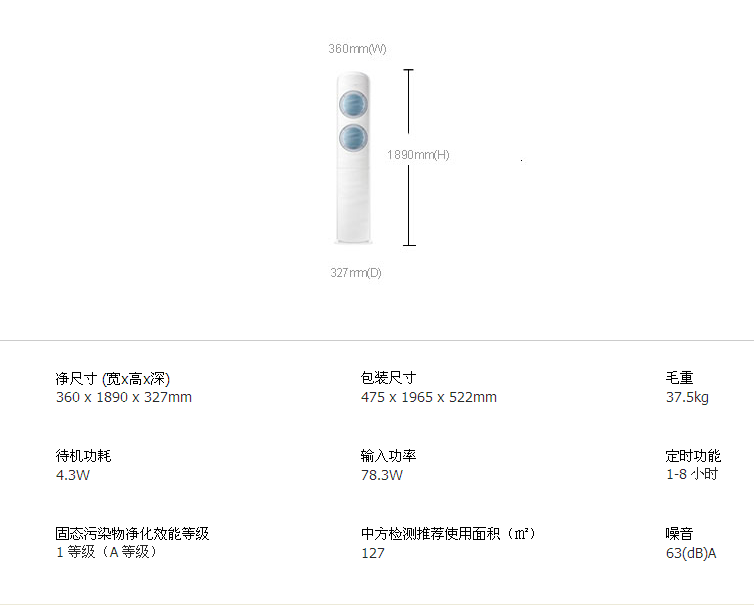This screenshot has height=605, width=754.
Task: Select the 包装尺寸 heading
Action: (388, 378)
